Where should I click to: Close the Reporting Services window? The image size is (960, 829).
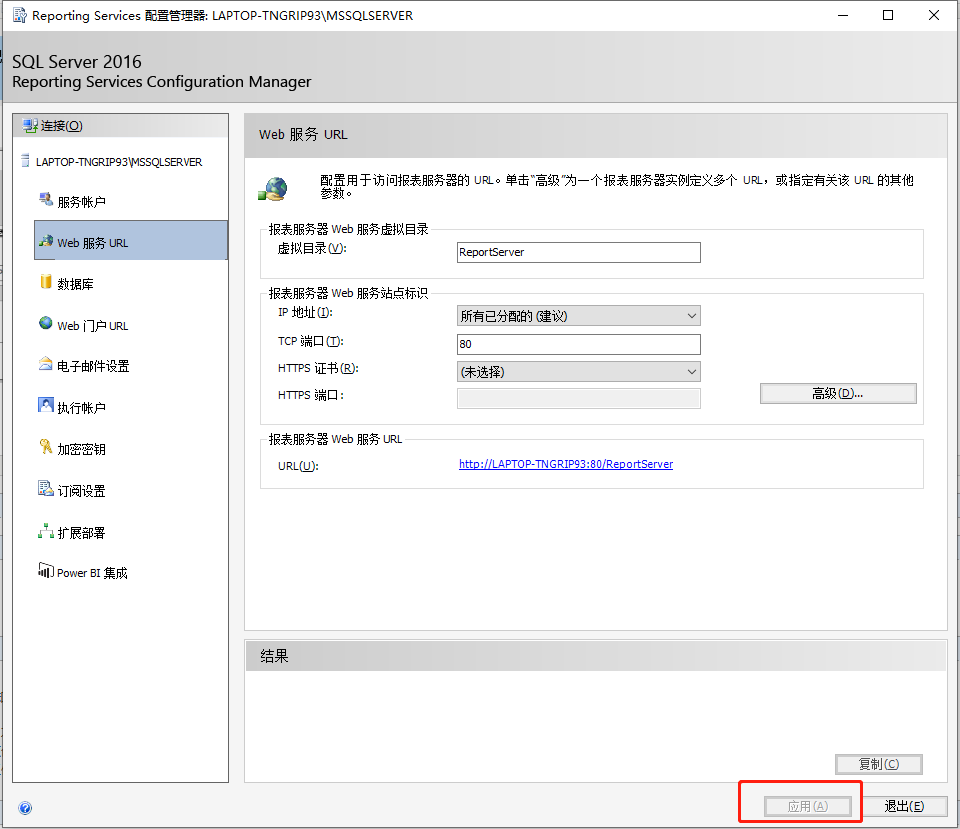pyautogui.click(x=934, y=15)
